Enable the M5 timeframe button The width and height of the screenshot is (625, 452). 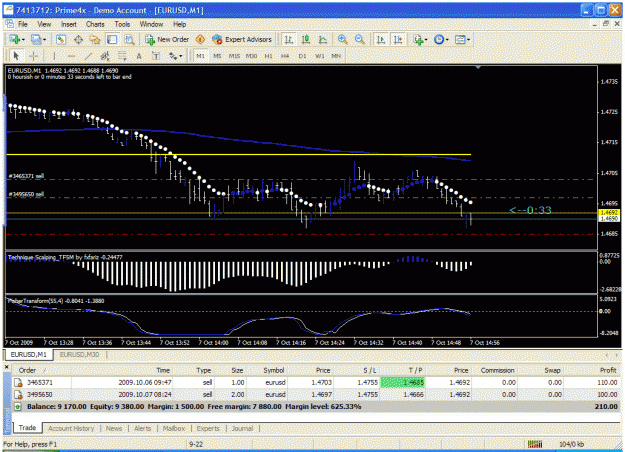(x=217, y=56)
